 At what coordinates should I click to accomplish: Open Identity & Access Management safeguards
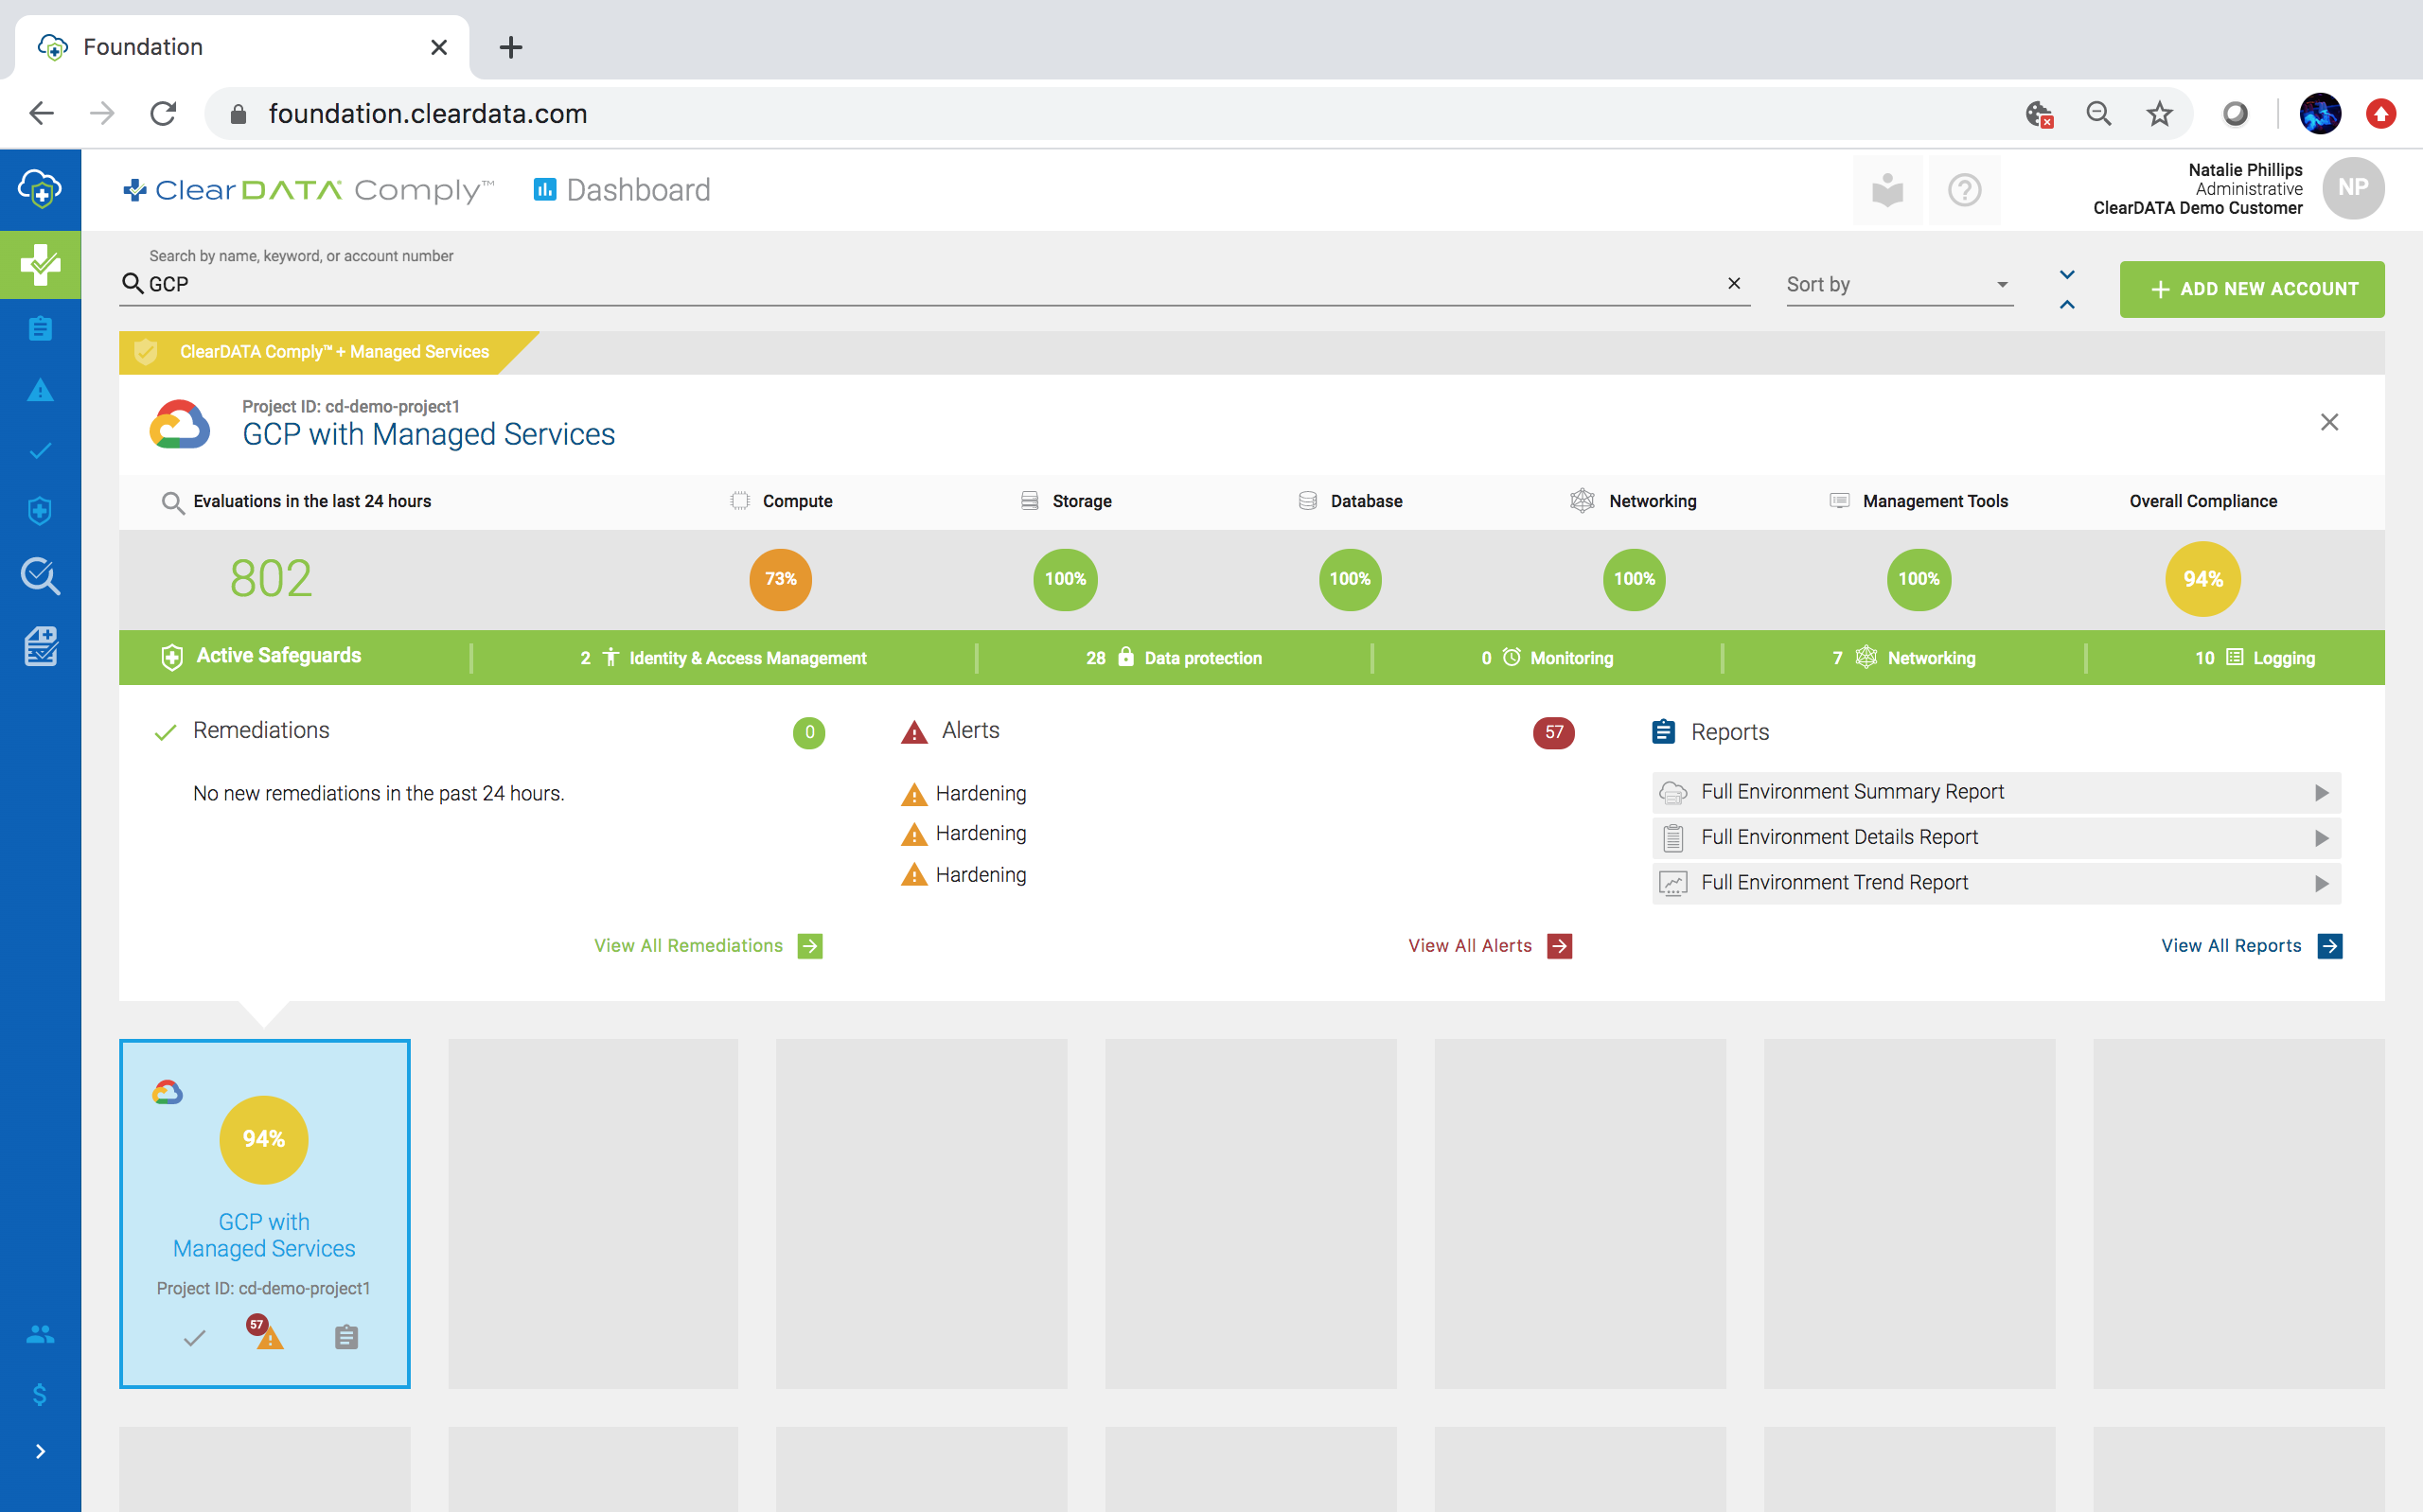click(x=723, y=658)
